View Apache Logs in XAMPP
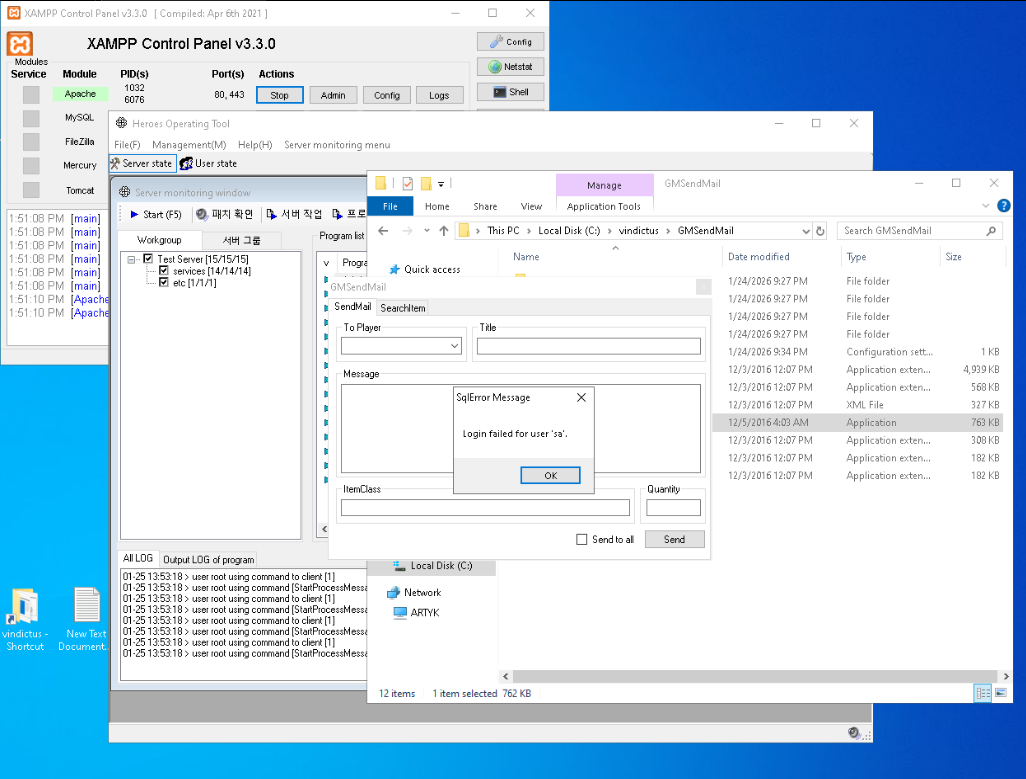1026x779 pixels. click(439, 95)
